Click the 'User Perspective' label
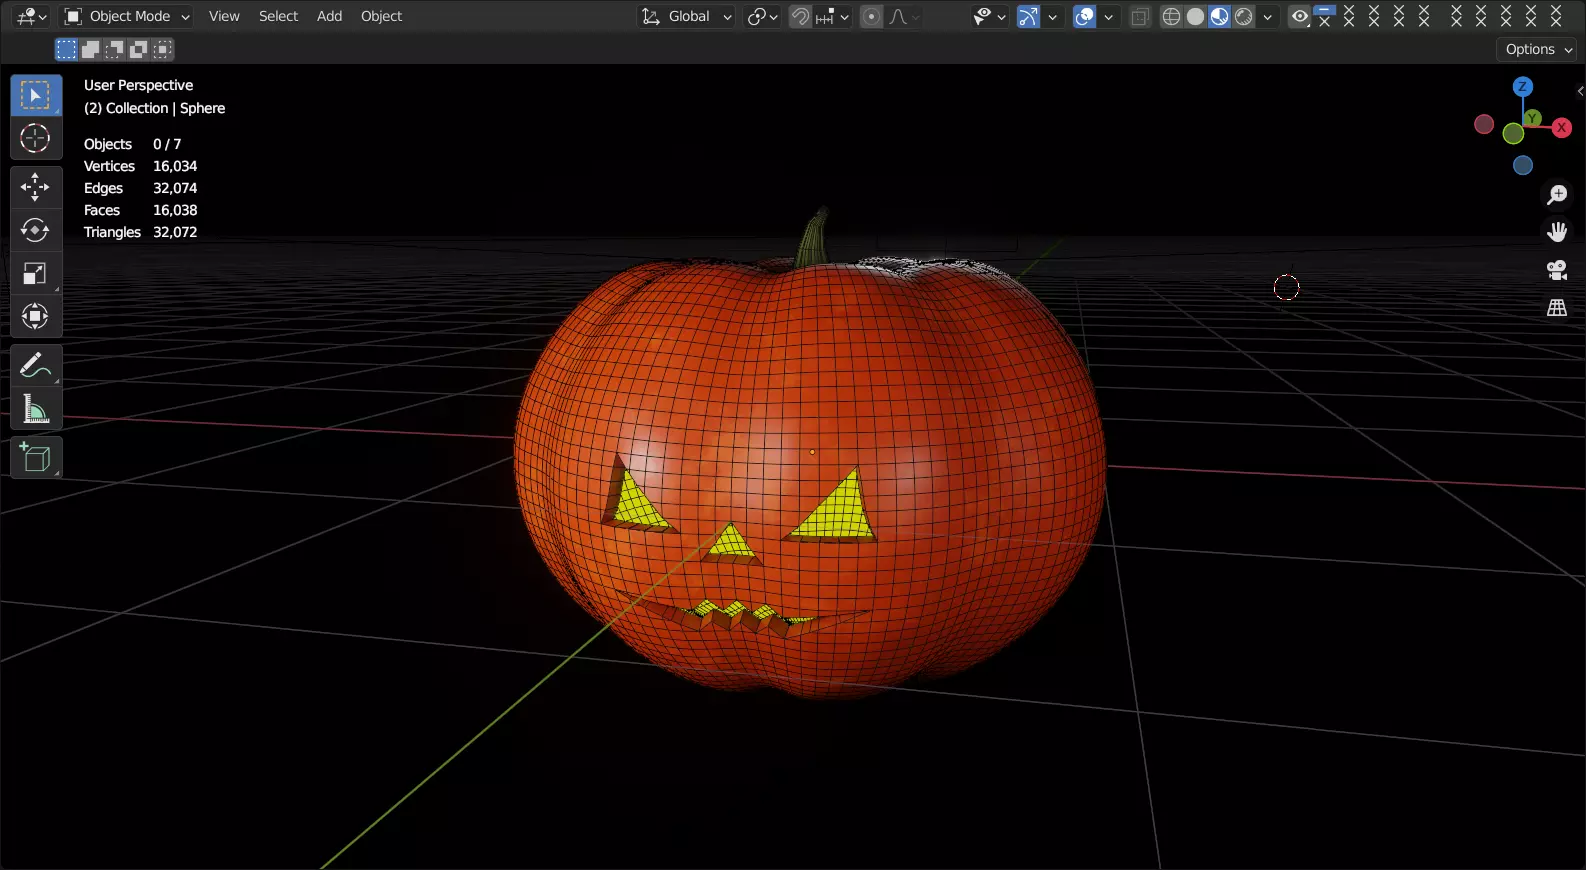This screenshot has height=870, width=1586. 138,85
